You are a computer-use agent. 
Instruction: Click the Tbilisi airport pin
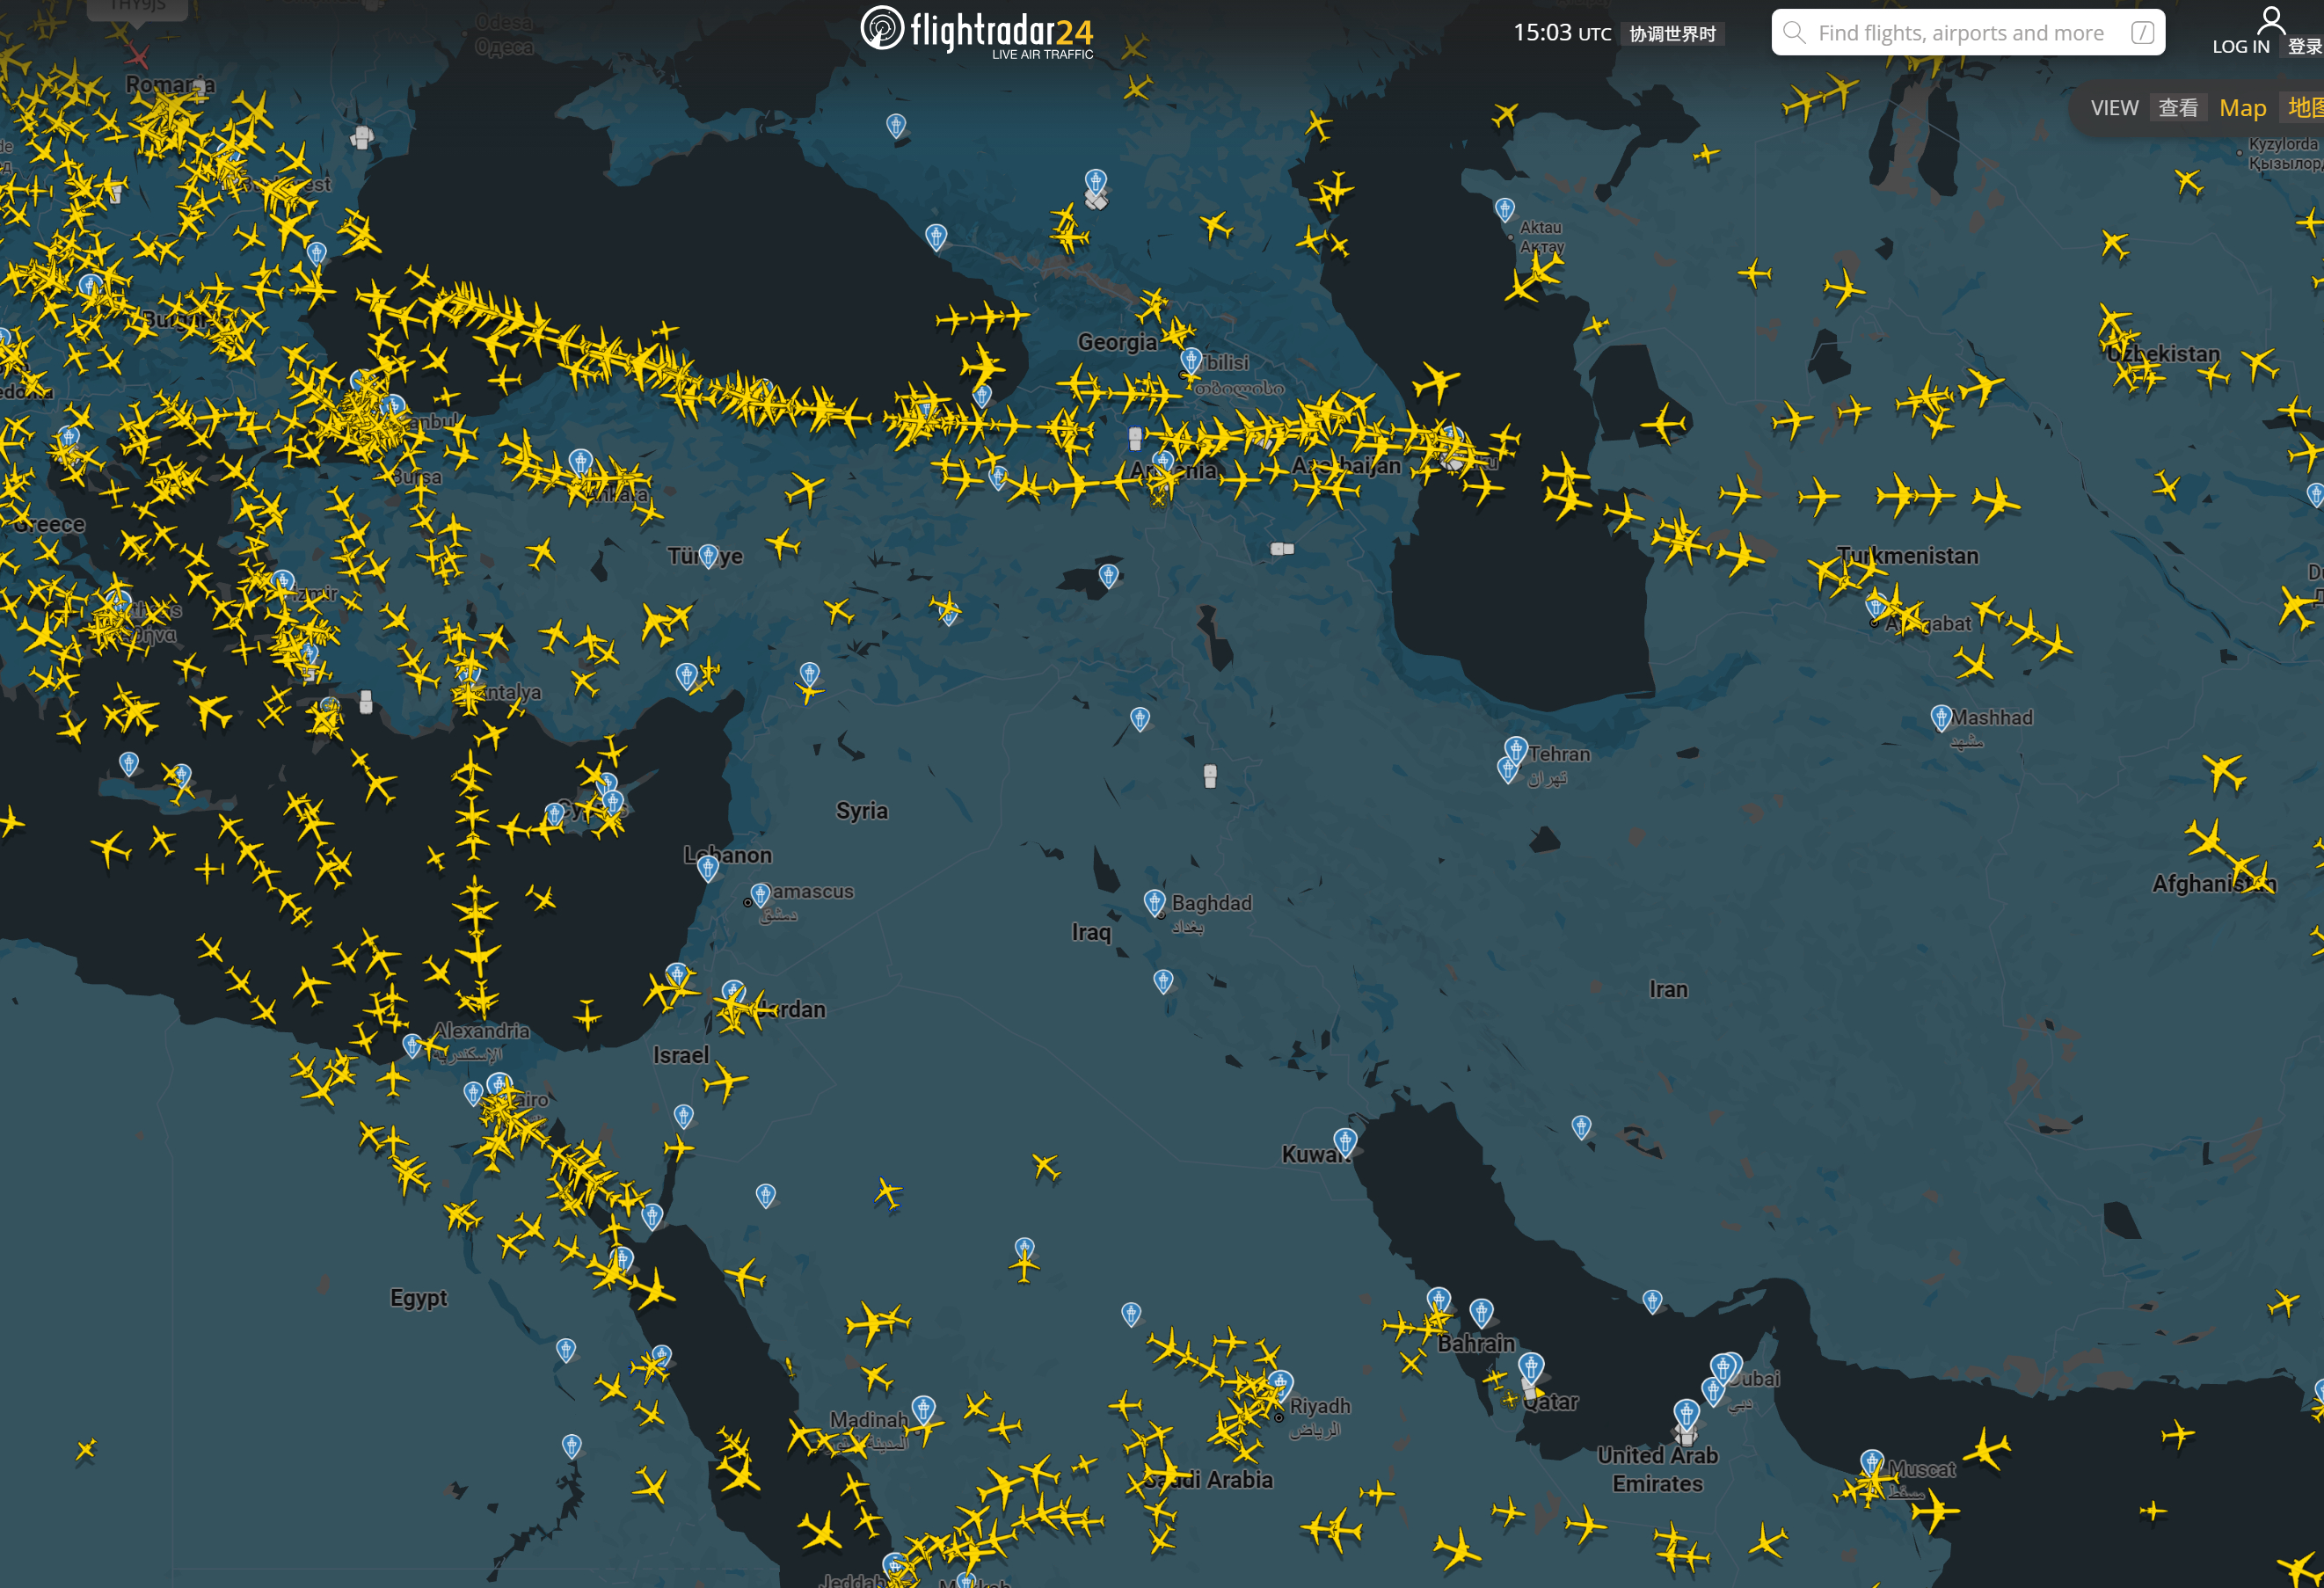point(1190,359)
